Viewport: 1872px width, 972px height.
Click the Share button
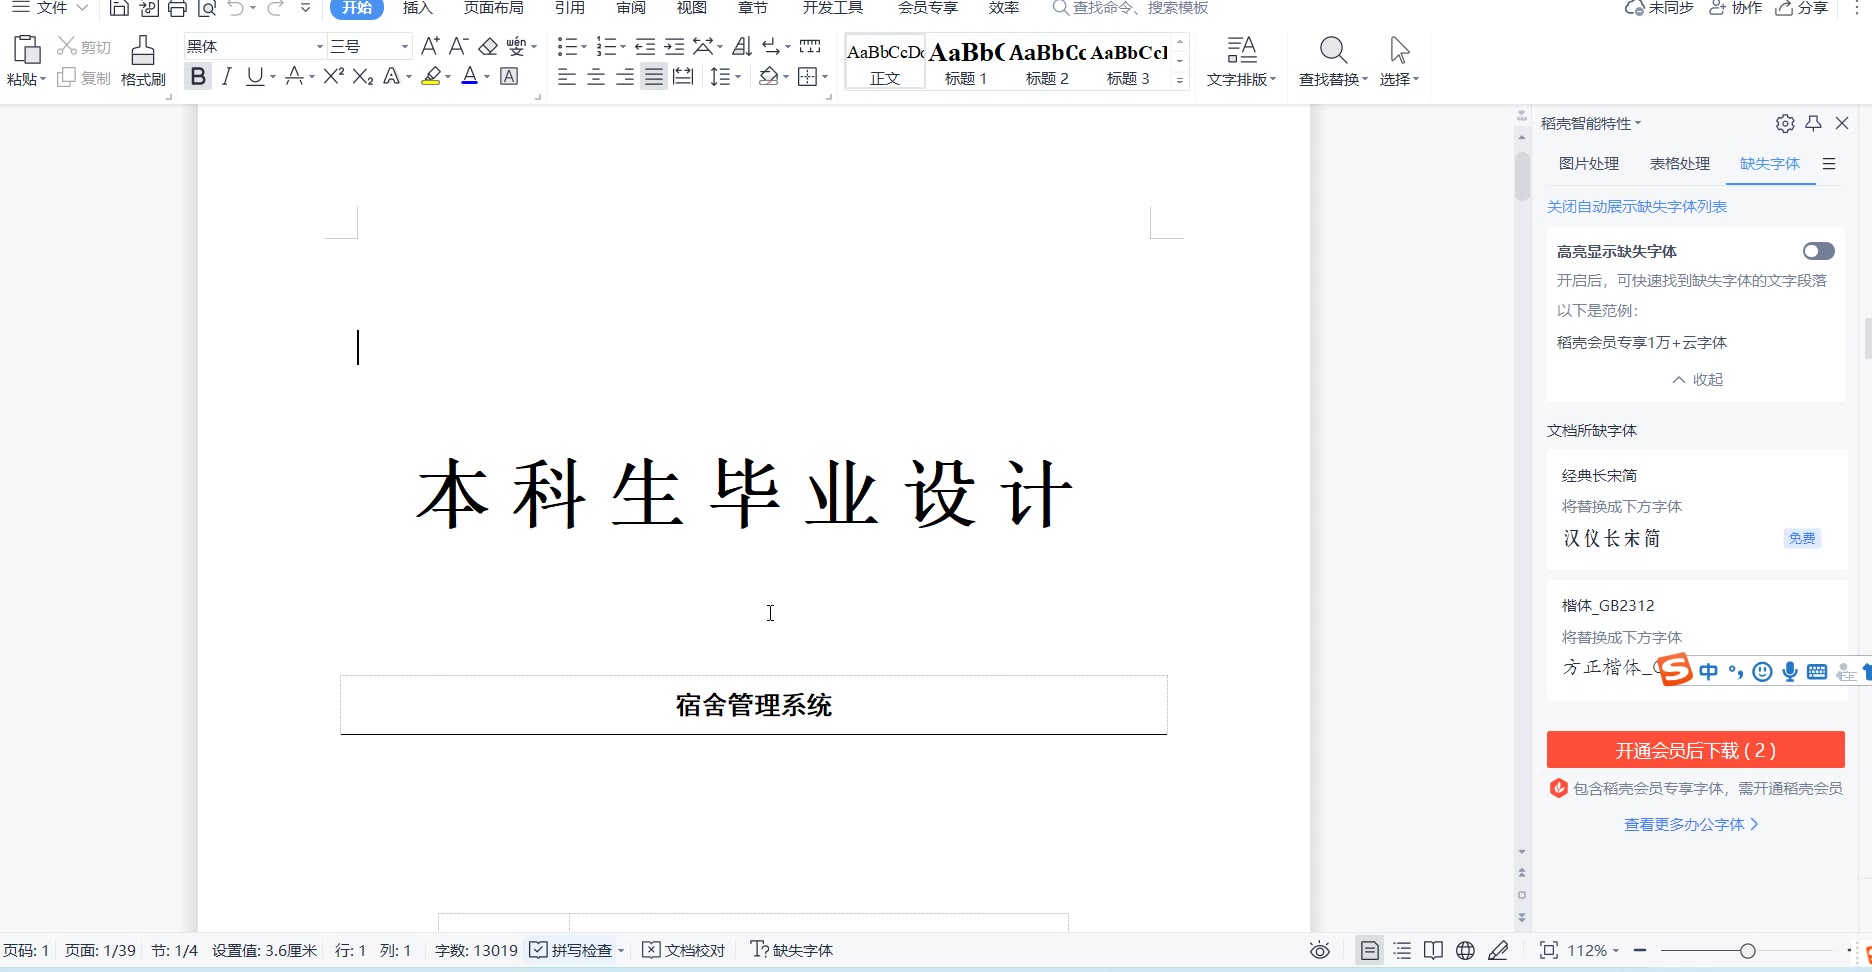click(x=1803, y=8)
